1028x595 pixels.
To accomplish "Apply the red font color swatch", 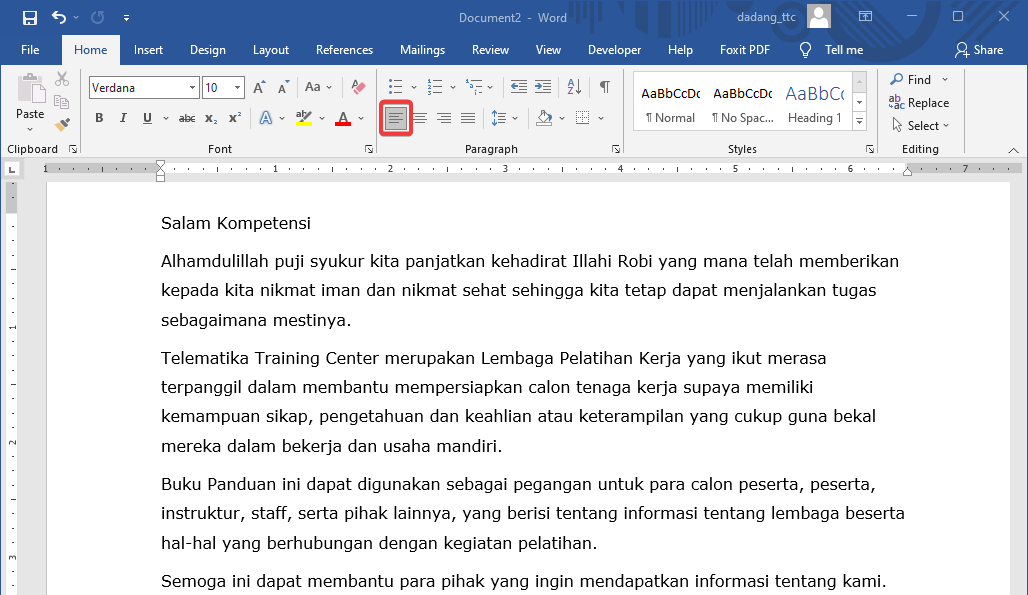I will 344,118.
